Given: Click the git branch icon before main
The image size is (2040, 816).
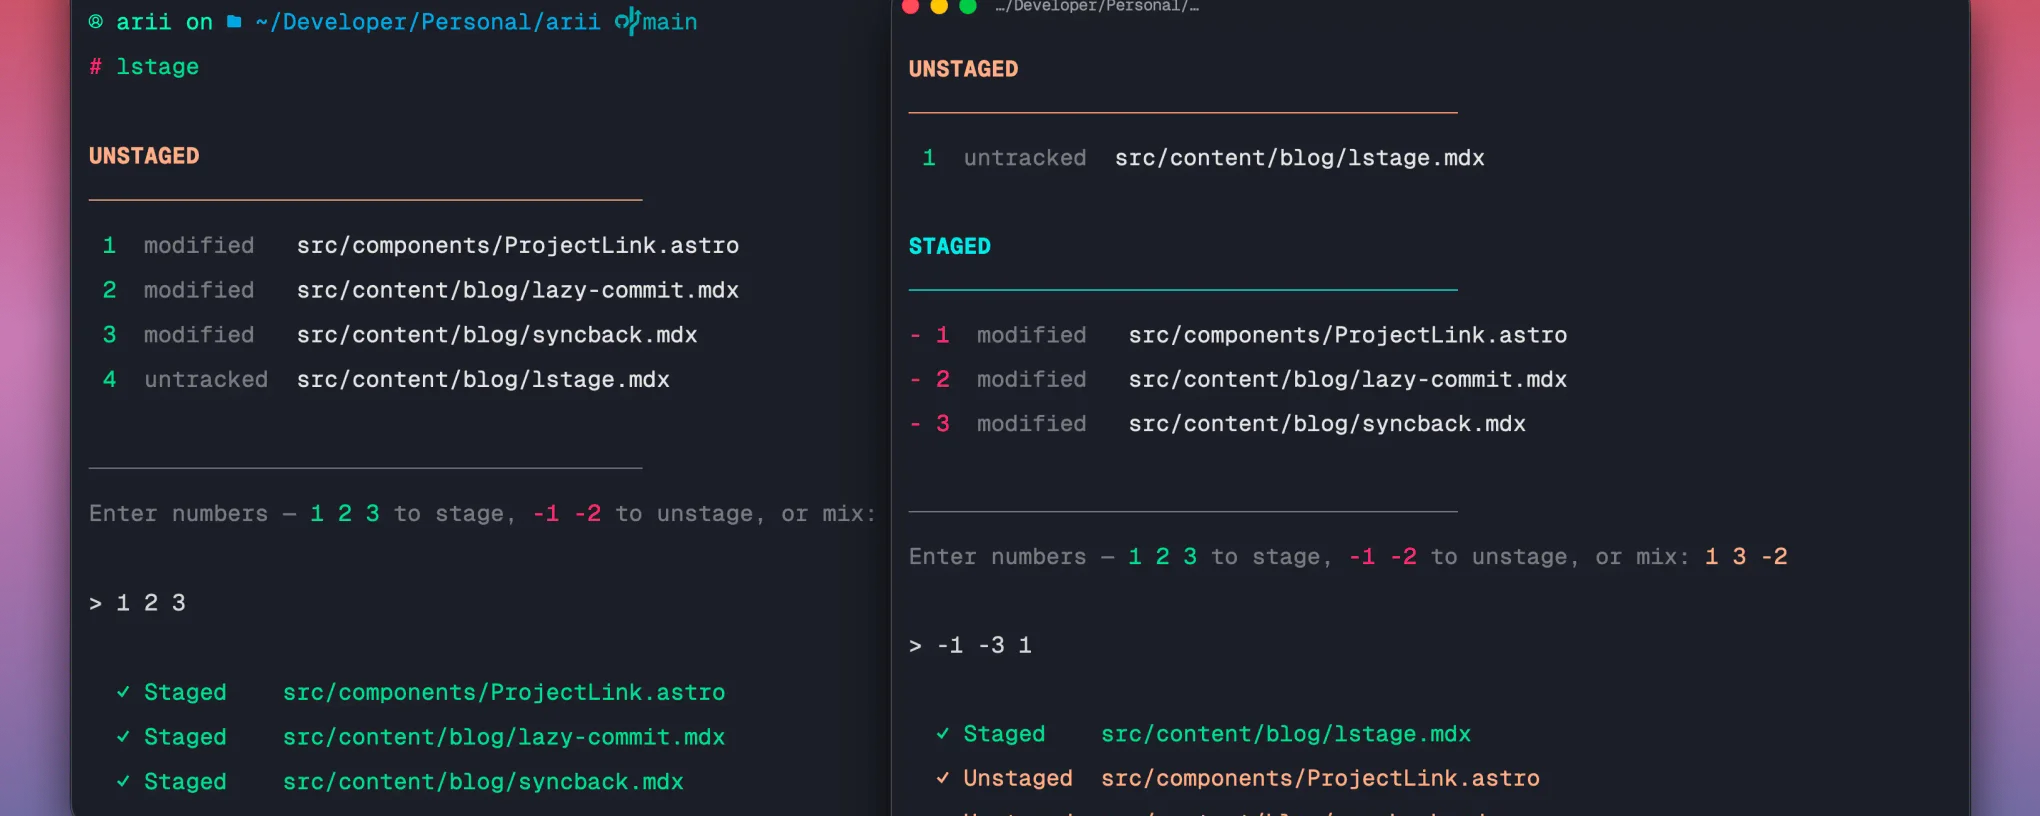Looking at the screenshot, I should point(627,20).
